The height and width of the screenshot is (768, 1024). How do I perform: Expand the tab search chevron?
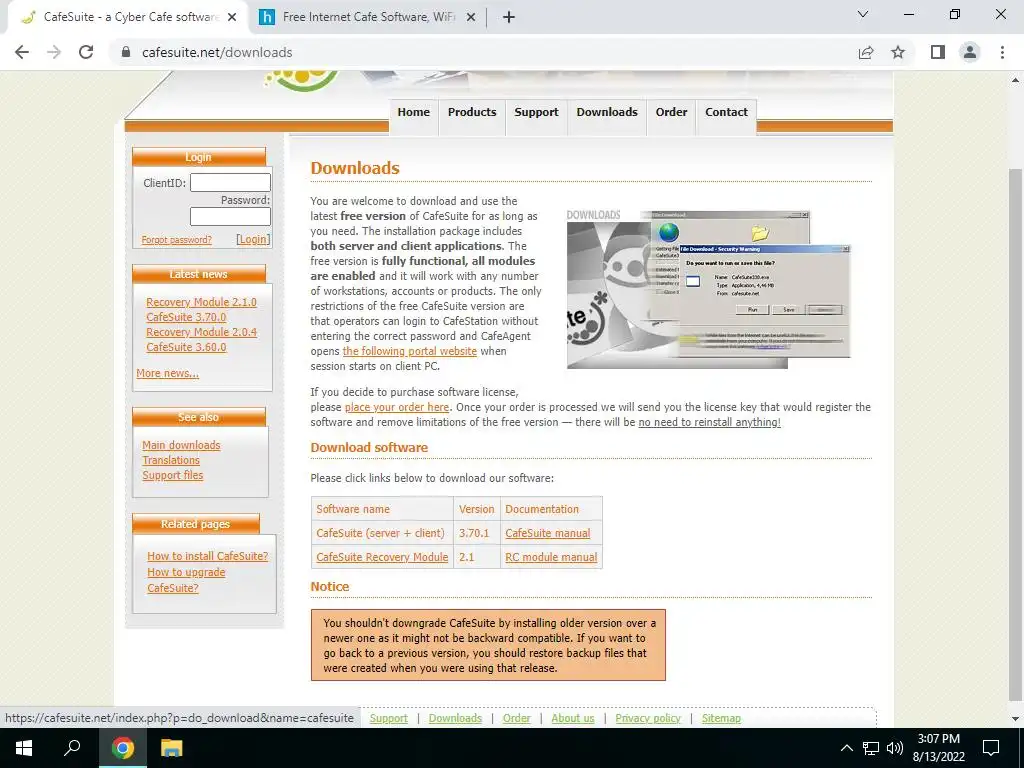863,14
